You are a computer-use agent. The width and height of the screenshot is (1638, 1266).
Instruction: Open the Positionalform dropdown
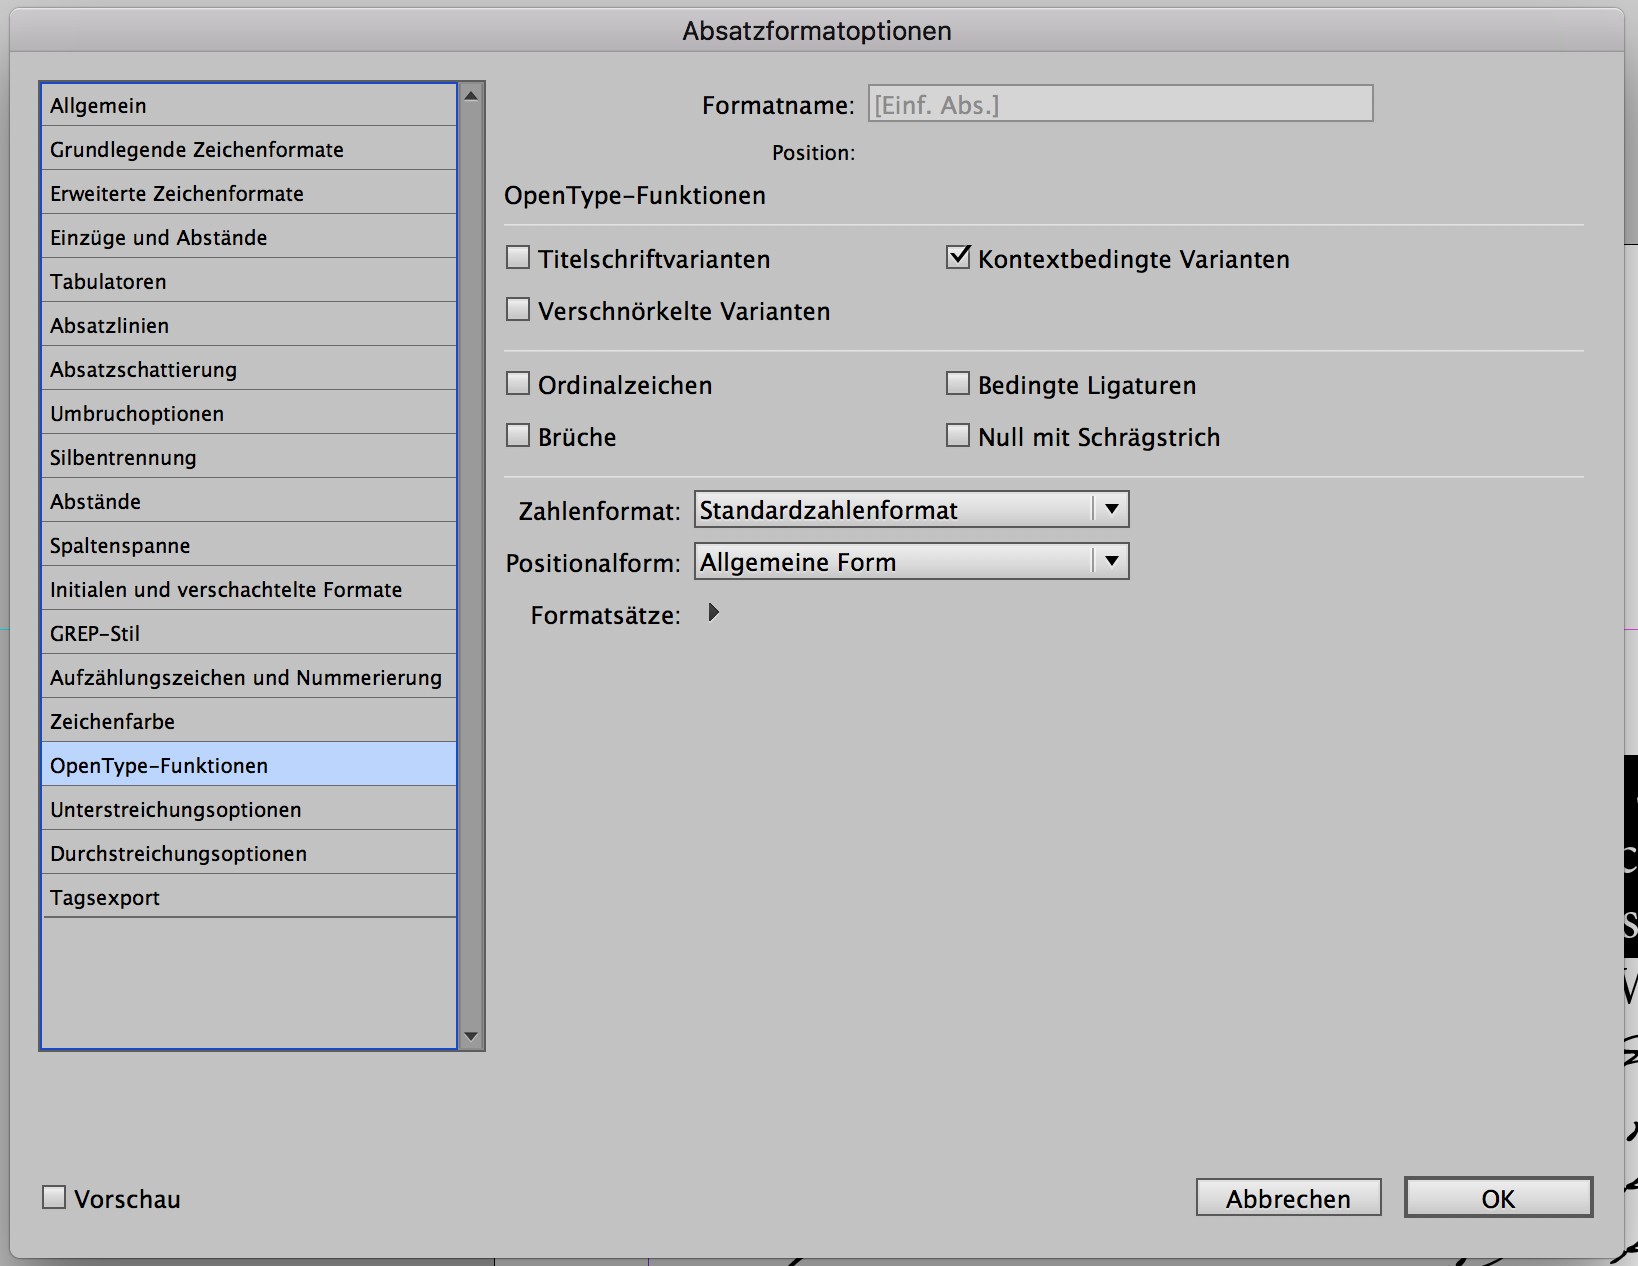(x=911, y=562)
